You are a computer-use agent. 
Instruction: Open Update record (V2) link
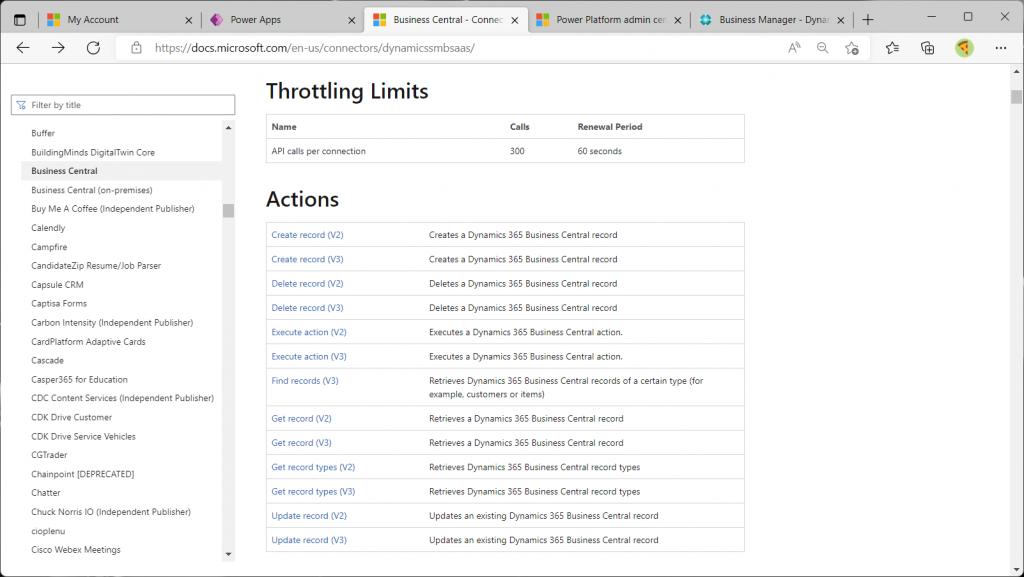tap(309, 516)
